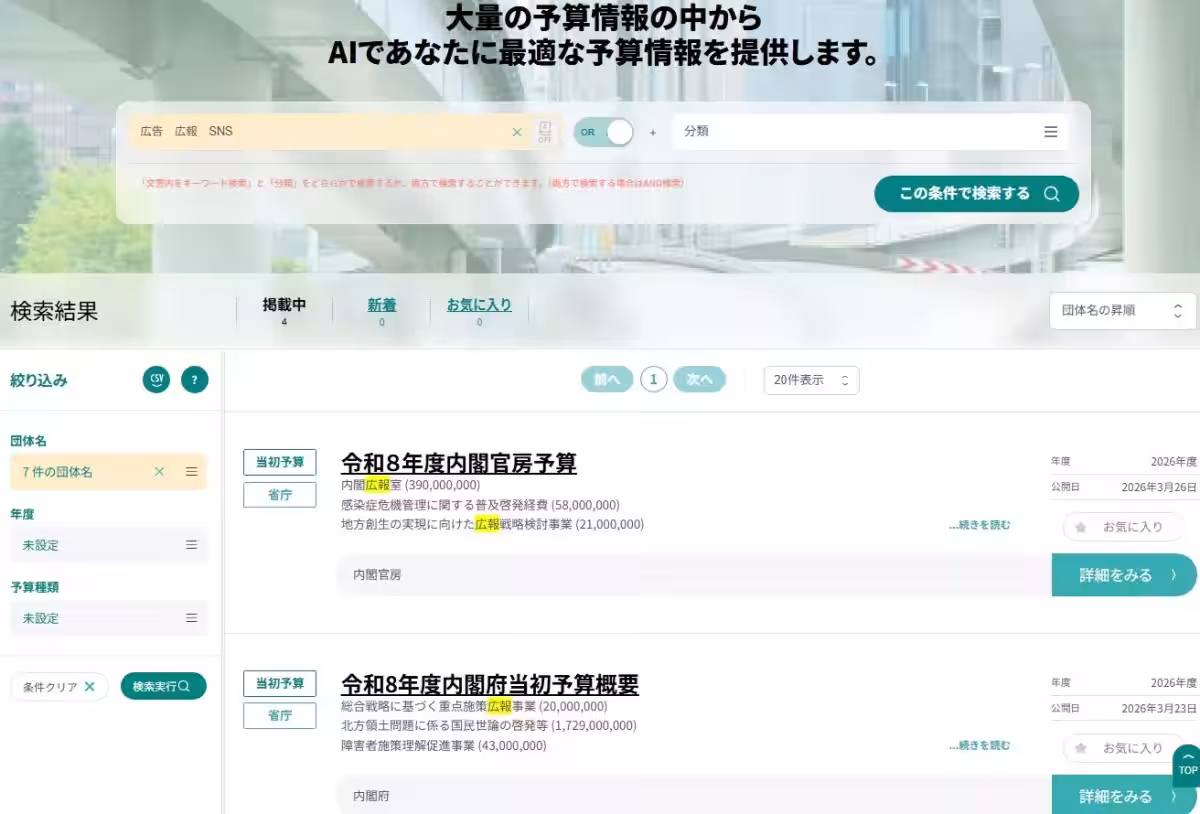Click 地方創生の実現に向けた広報戦略検討事業 line

[x=492, y=524]
